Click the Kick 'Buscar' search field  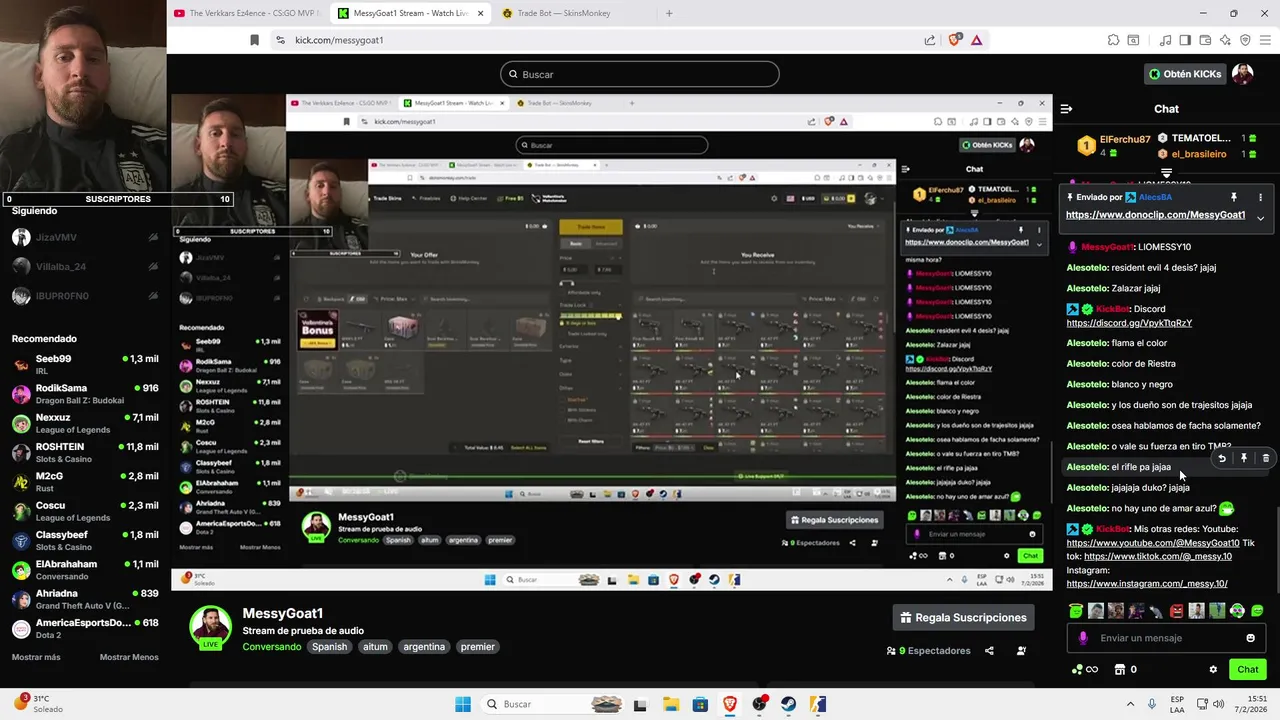(x=640, y=74)
